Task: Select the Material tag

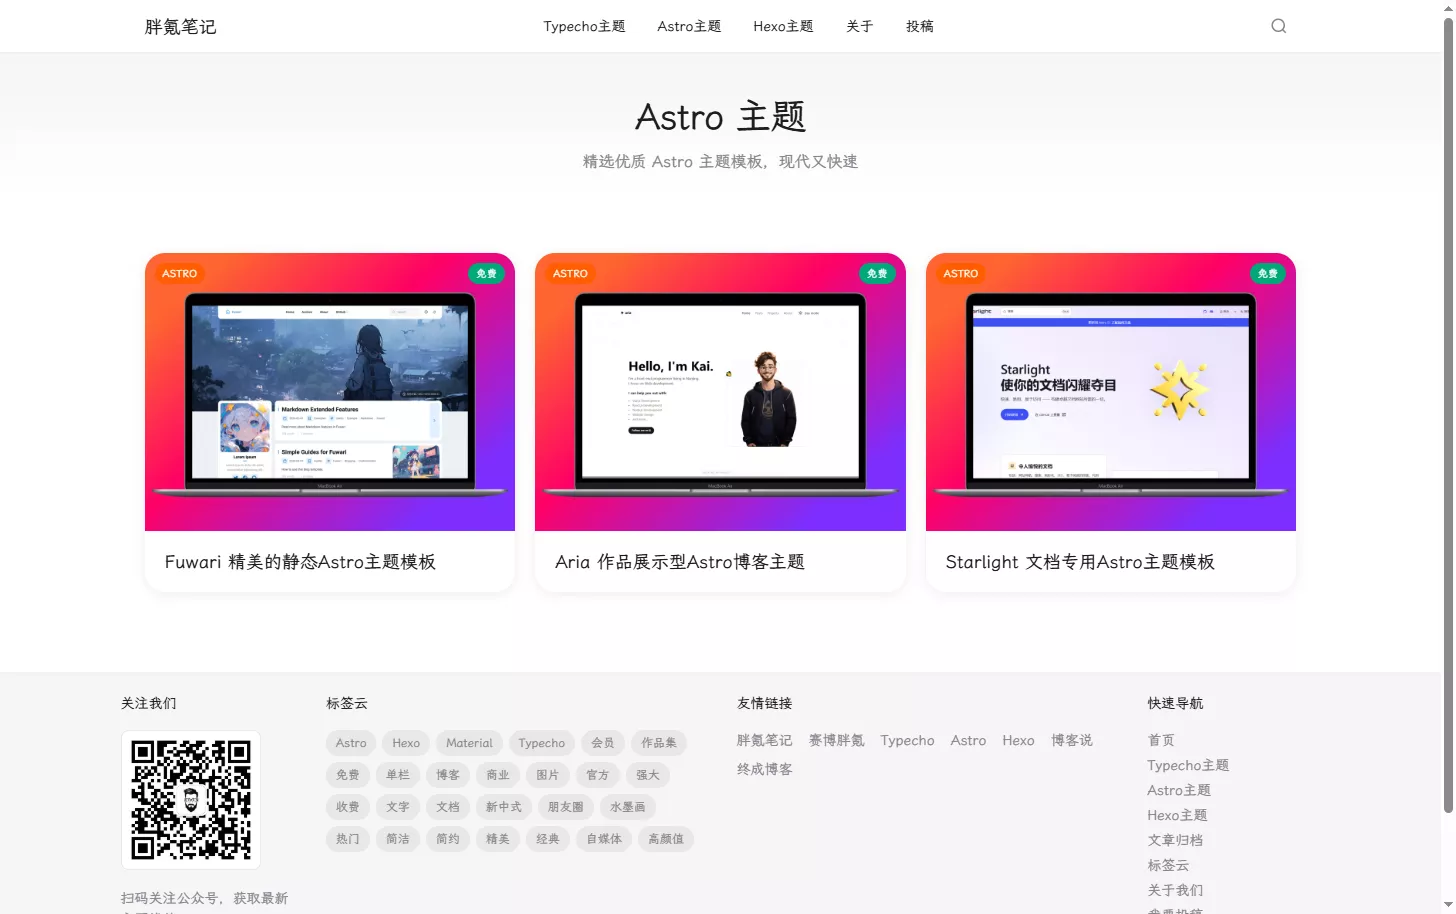Action: coord(469,743)
